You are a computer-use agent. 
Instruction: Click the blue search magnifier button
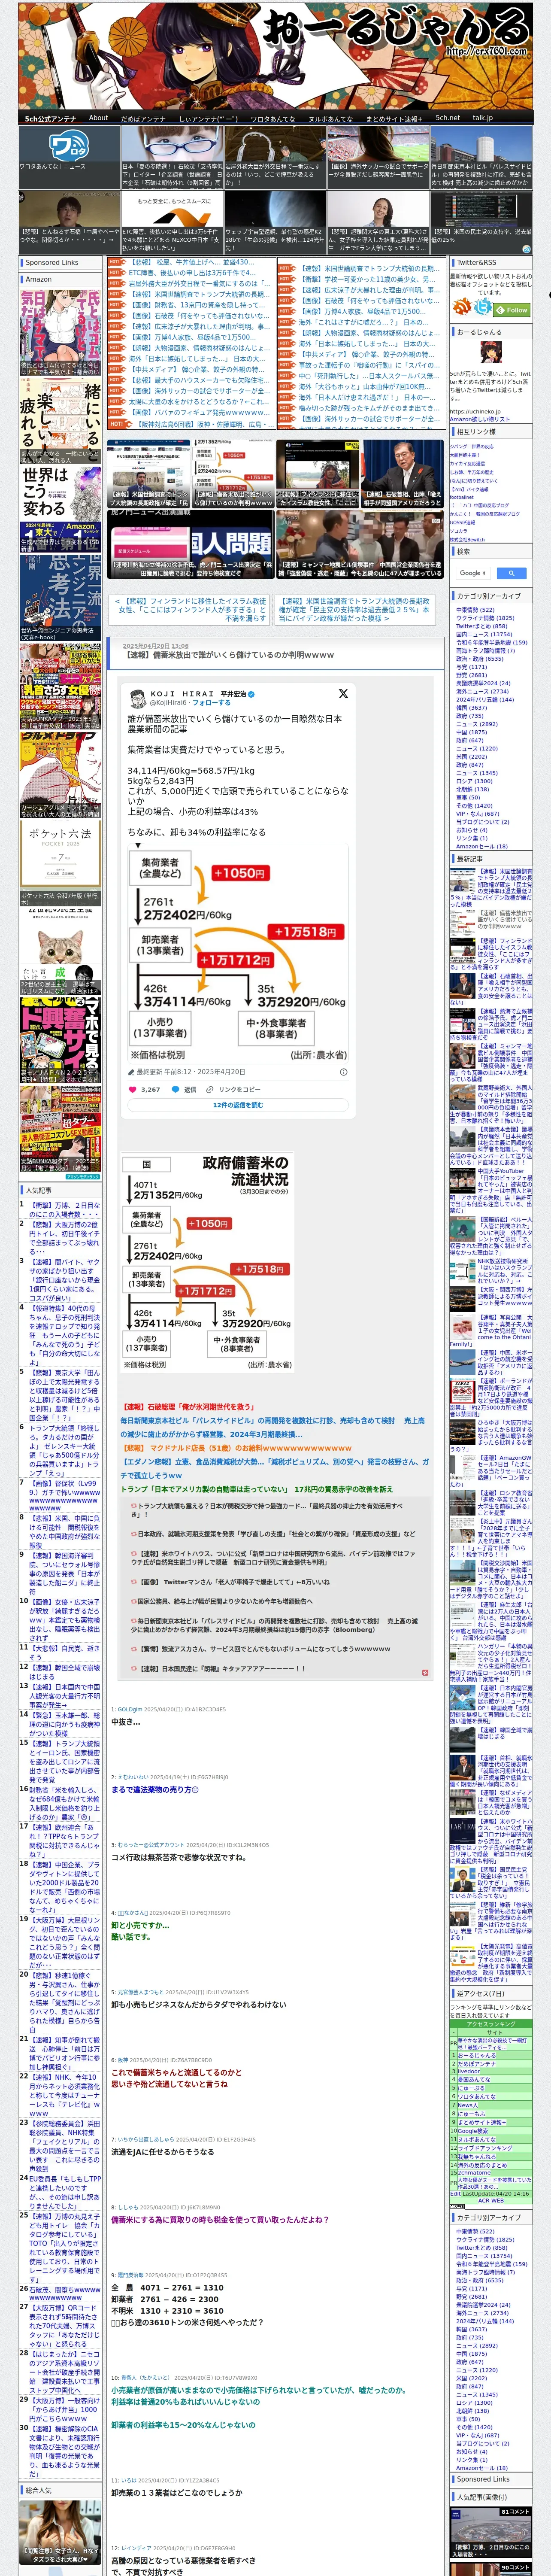[x=511, y=573]
